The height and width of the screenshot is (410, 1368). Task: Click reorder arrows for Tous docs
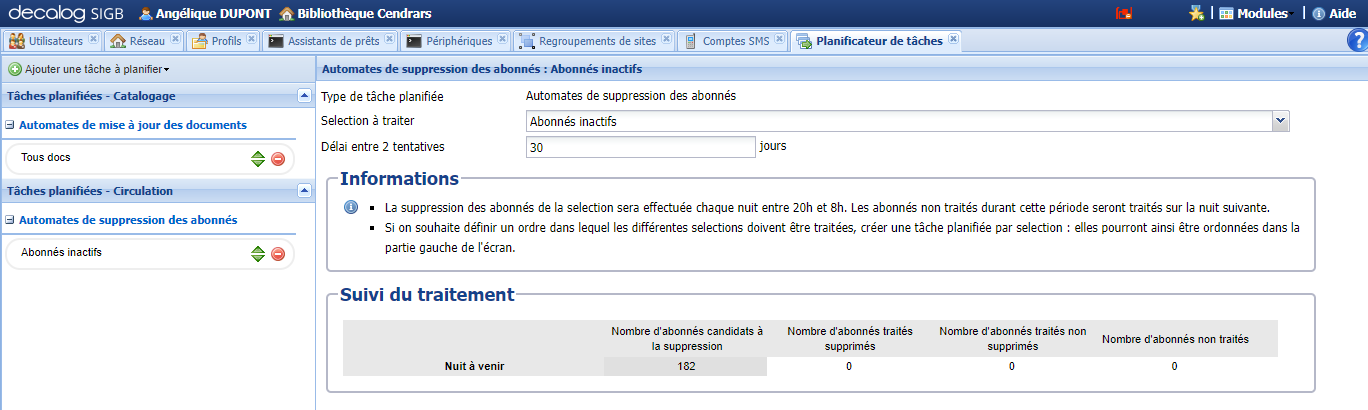(x=258, y=158)
